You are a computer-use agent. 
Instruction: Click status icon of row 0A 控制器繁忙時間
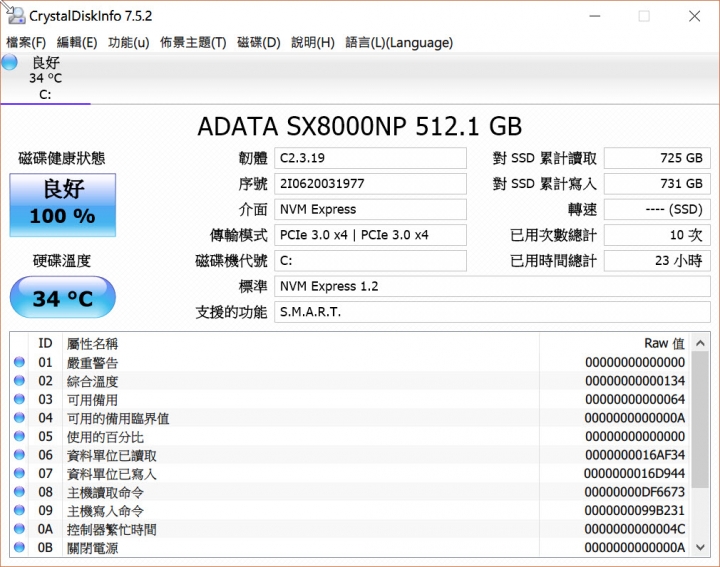pos(19,529)
